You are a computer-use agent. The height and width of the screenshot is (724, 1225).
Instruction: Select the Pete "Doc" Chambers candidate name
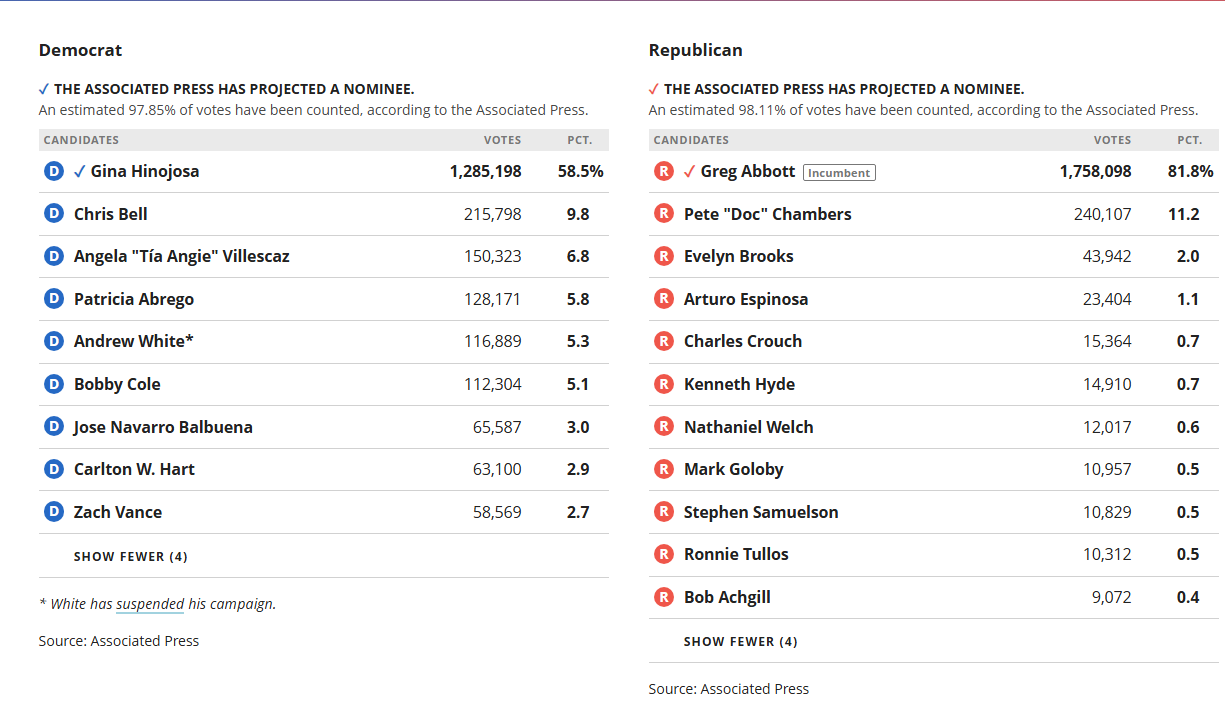coord(767,214)
